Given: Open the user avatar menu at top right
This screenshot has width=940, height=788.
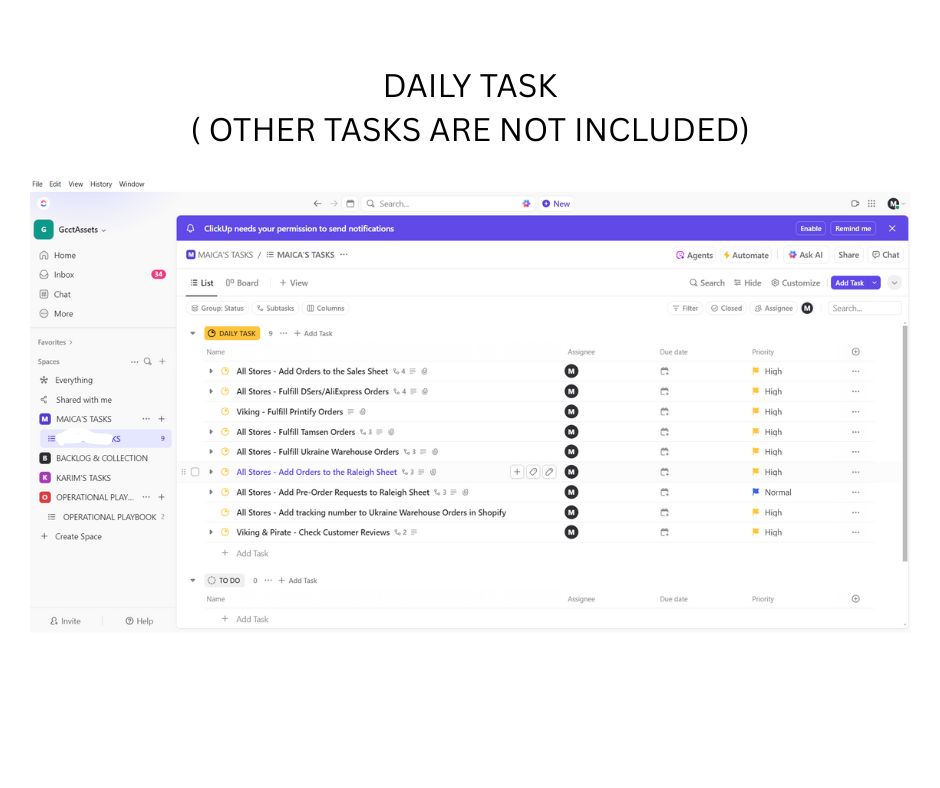Looking at the screenshot, I should [x=894, y=204].
